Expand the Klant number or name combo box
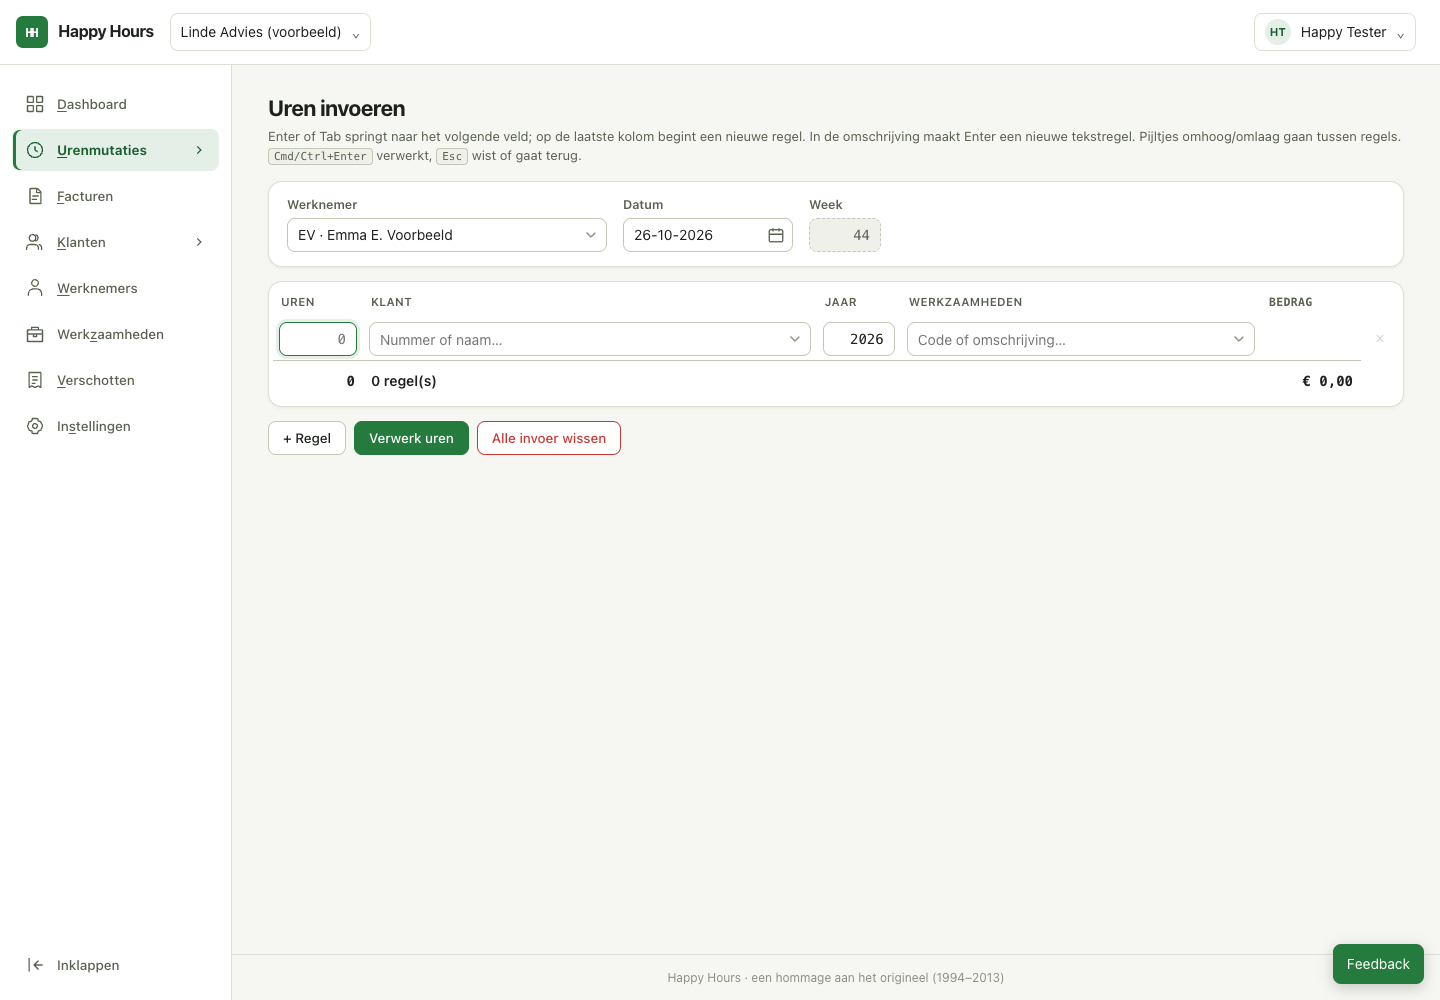The width and height of the screenshot is (1440, 1000). (x=590, y=339)
